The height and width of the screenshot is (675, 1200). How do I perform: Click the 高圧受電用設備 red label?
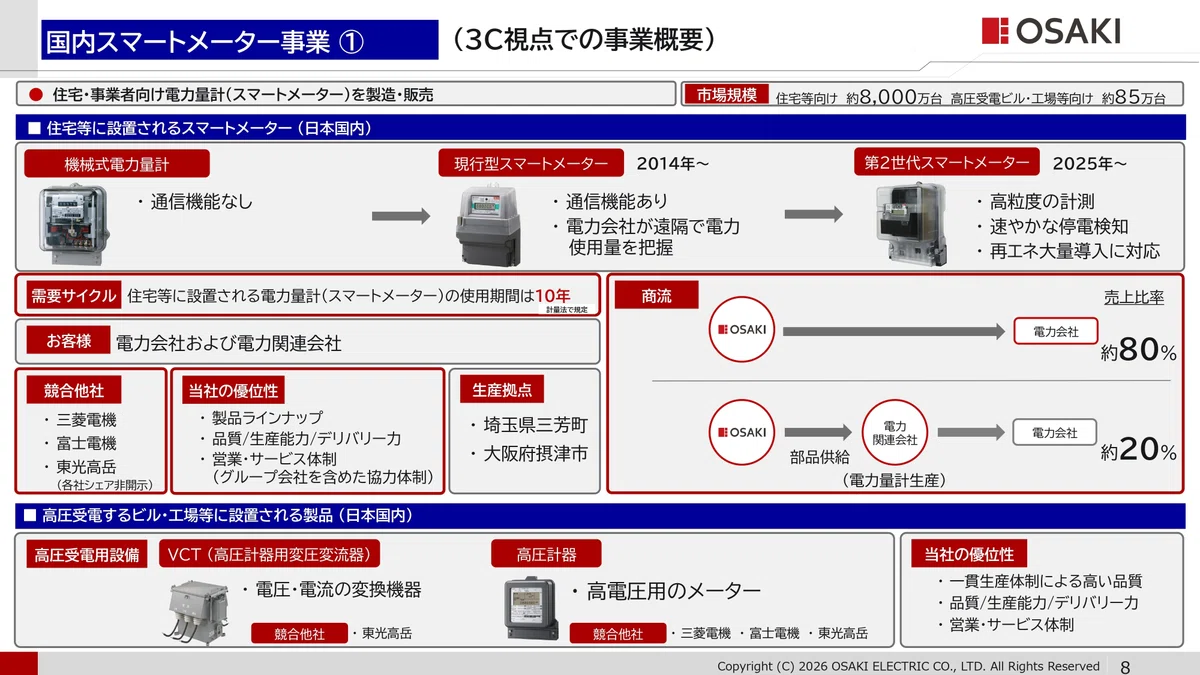pyautogui.click(x=86, y=554)
